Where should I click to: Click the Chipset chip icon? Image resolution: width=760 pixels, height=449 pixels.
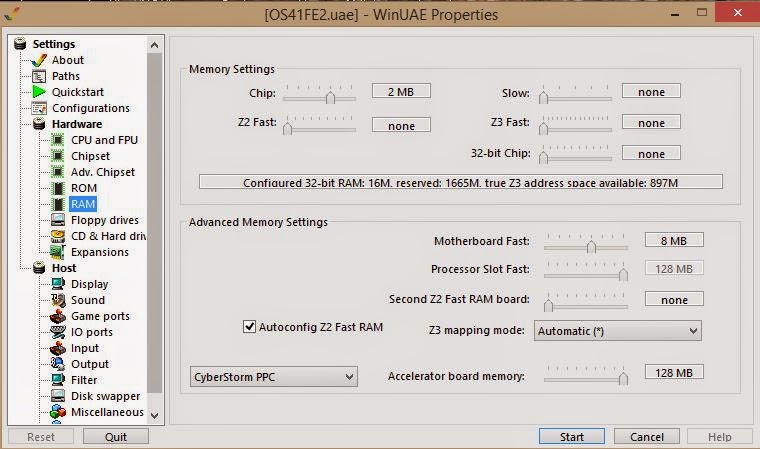coord(58,156)
